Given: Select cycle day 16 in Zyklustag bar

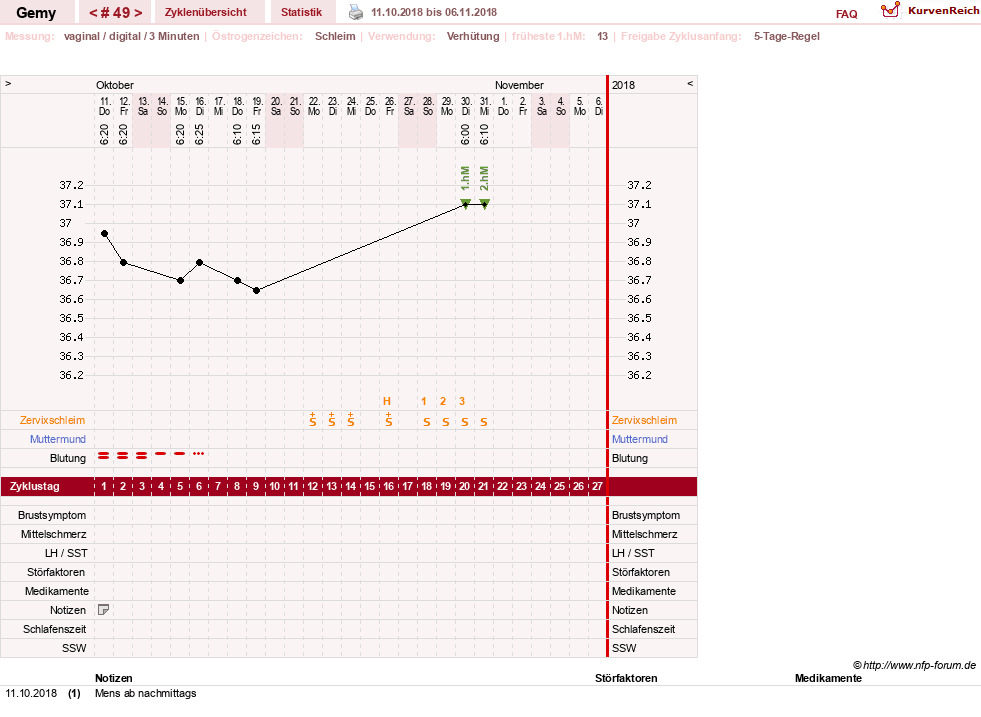Looking at the screenshot, I should coord(389,486).
